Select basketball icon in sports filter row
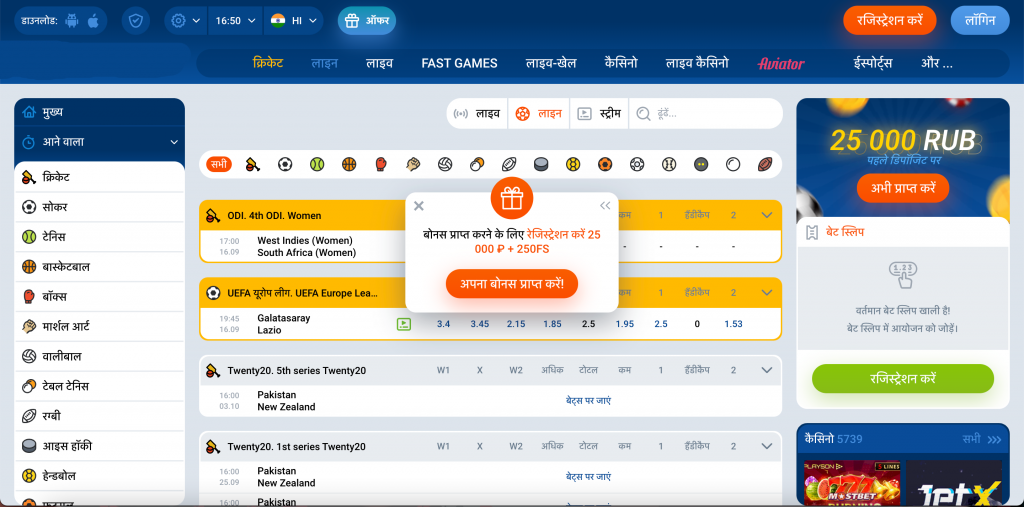The height and width of the screenshot is (507, 1024). (x=349, y=164)
